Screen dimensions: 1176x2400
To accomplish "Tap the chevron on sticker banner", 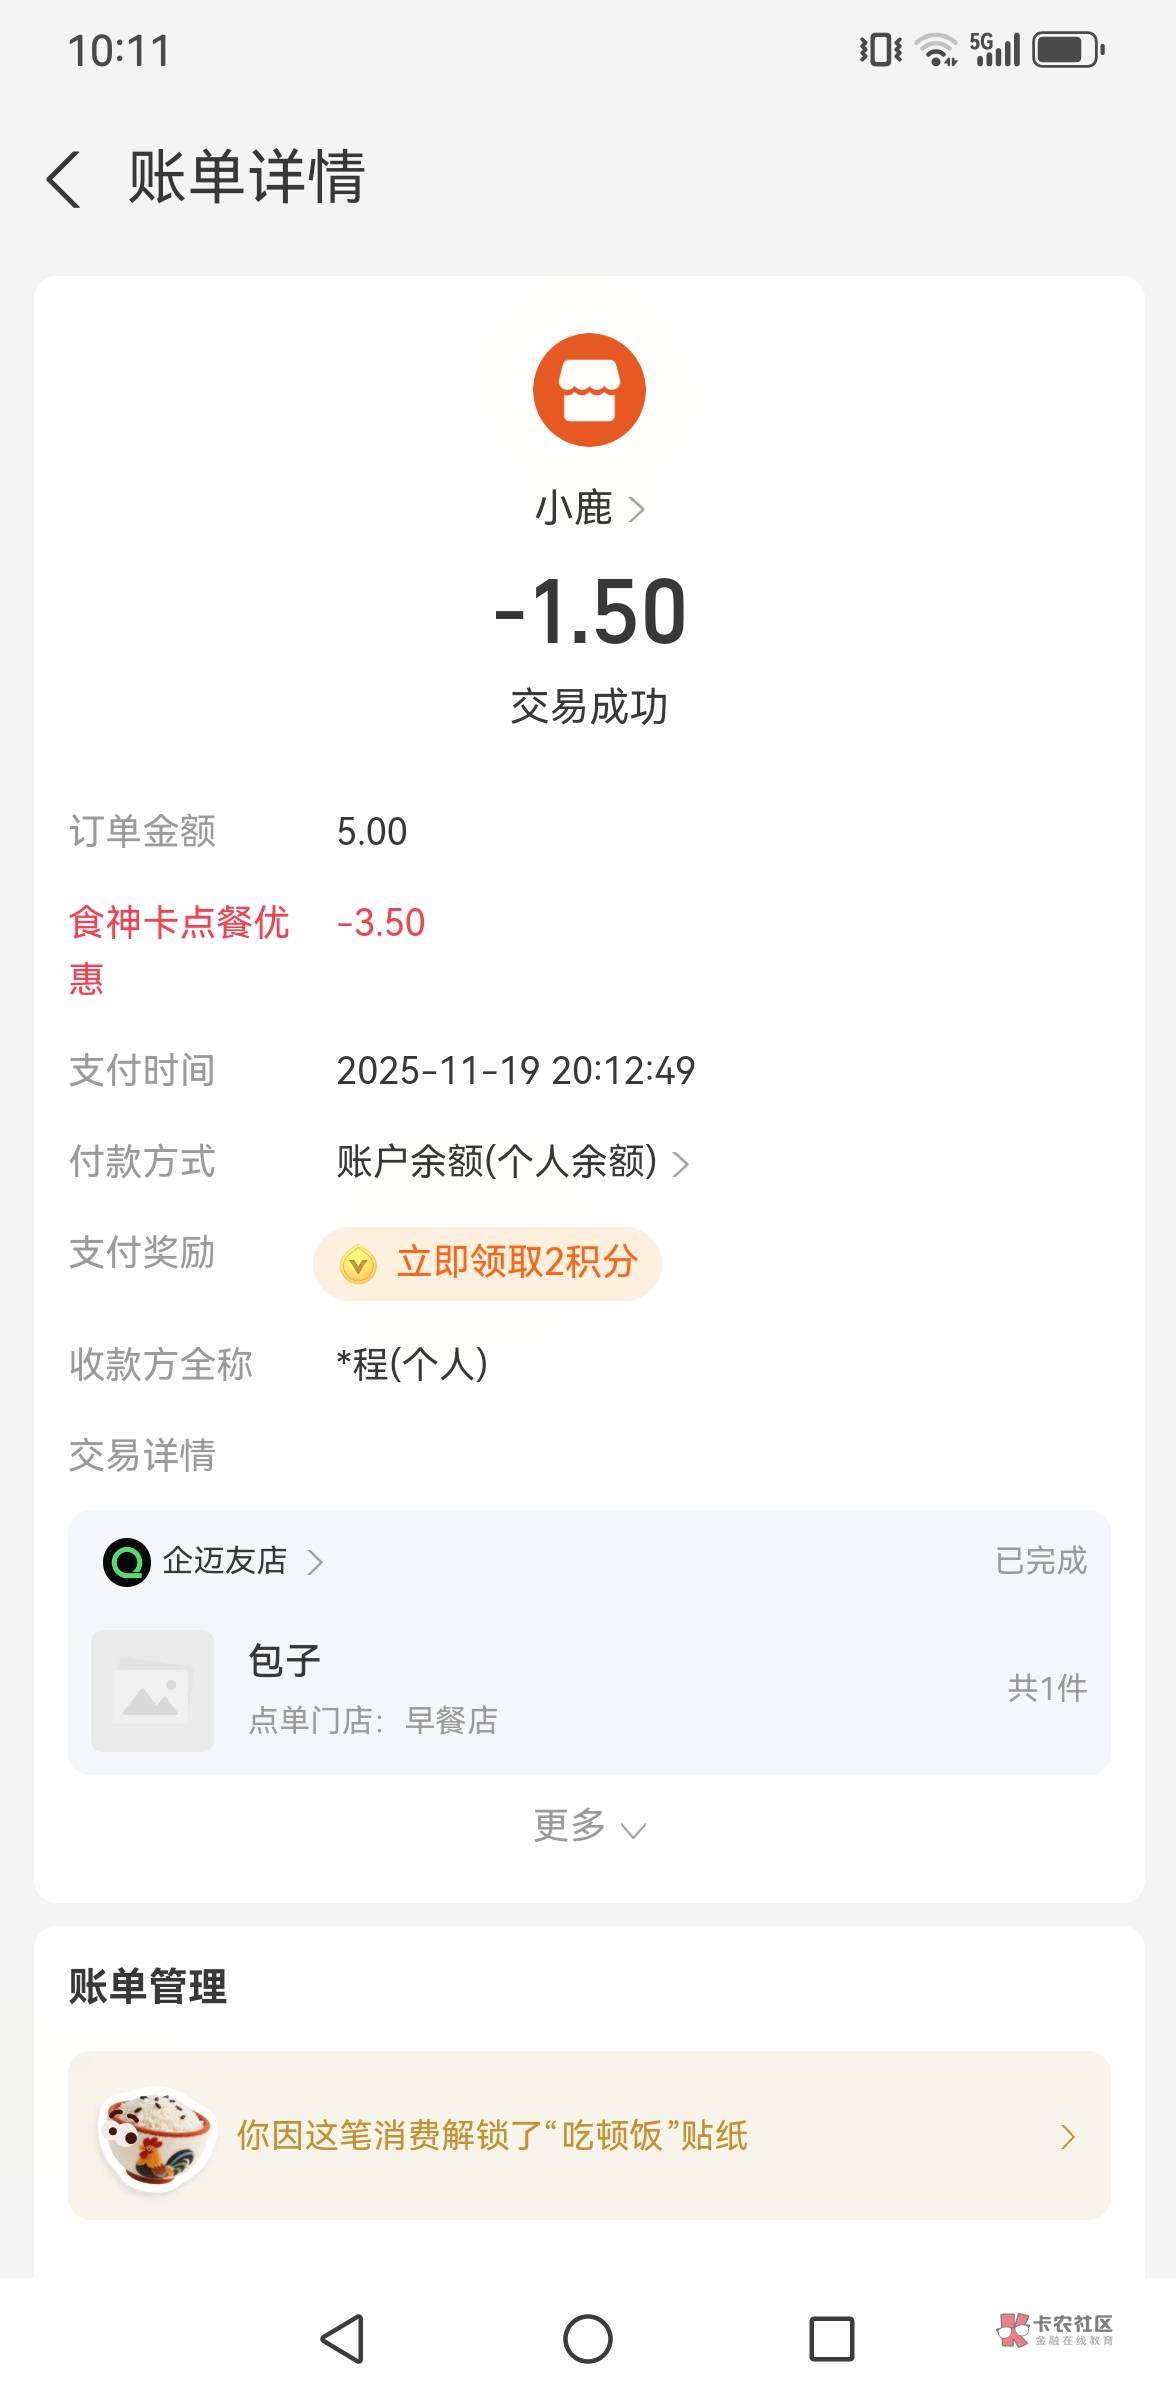I will point(1067,2137).
